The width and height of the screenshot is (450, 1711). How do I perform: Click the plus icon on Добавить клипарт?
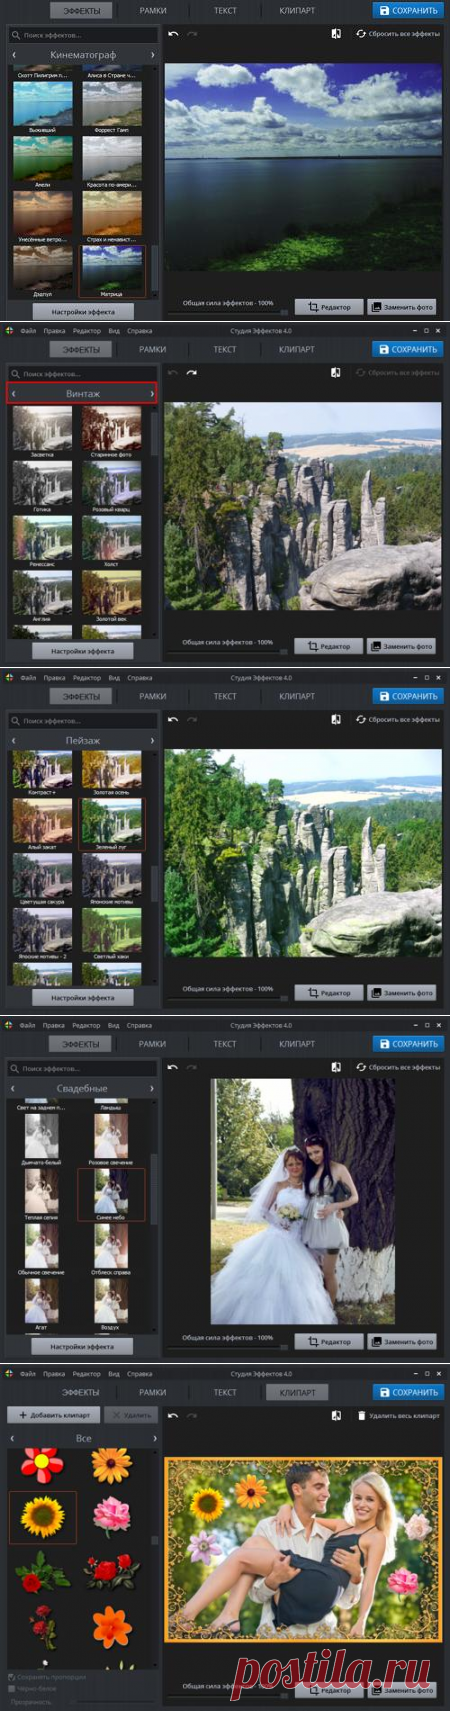(x=23, y=1415)
